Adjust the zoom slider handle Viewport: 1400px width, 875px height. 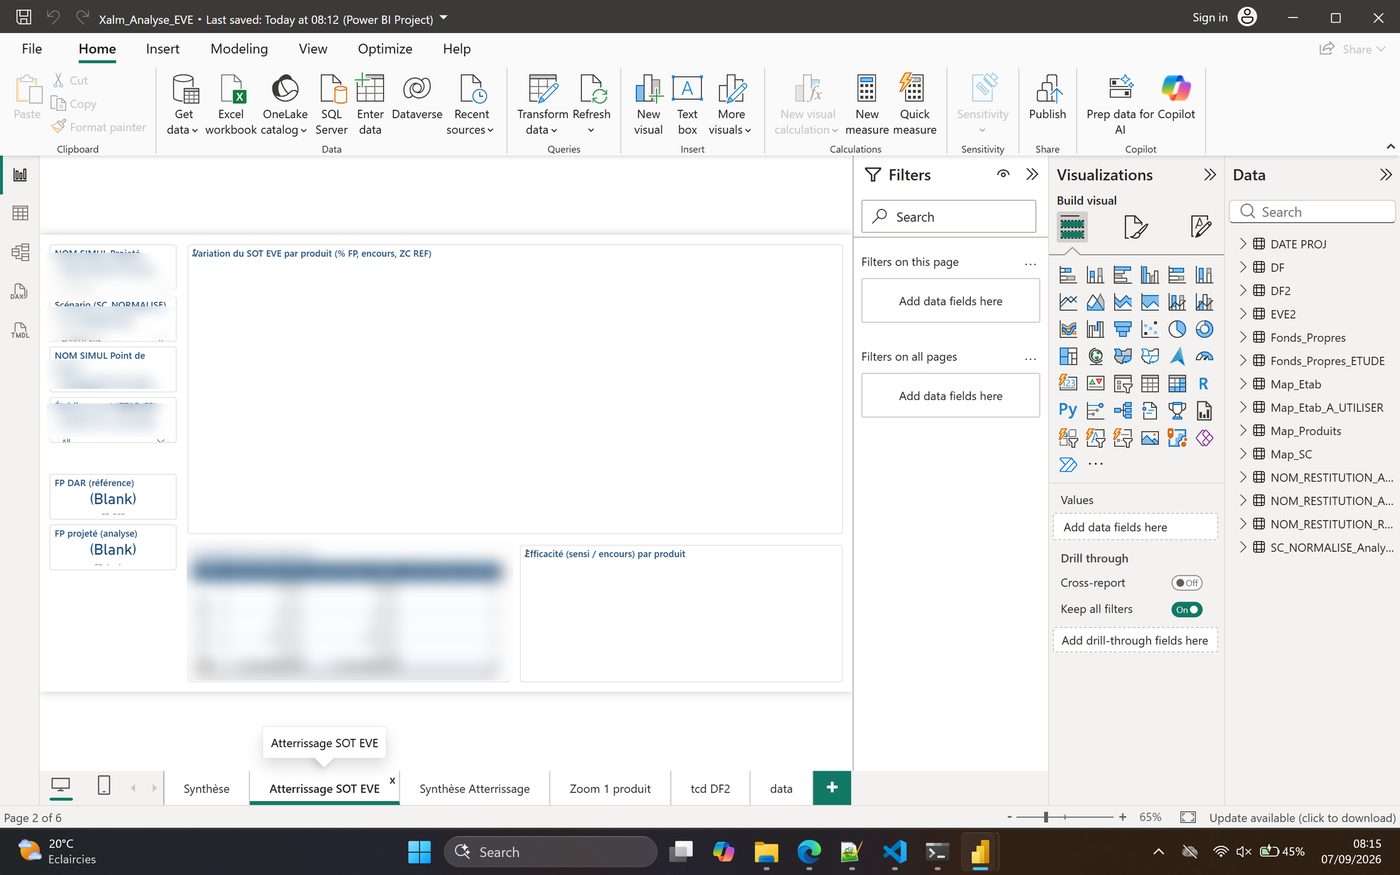1046,817
